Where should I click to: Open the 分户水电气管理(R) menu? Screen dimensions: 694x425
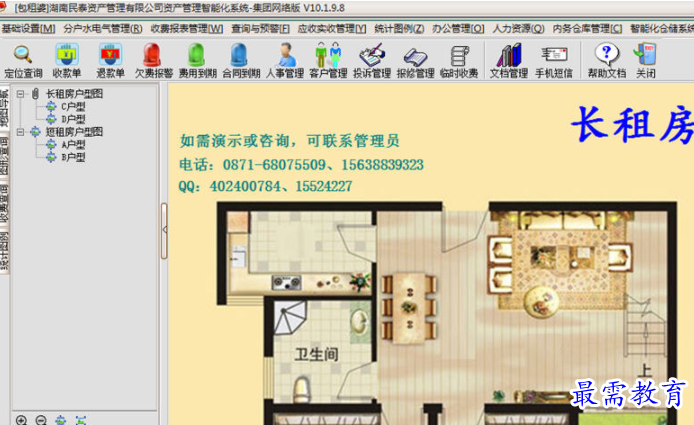pyautogui.click(x=103, y=29)
